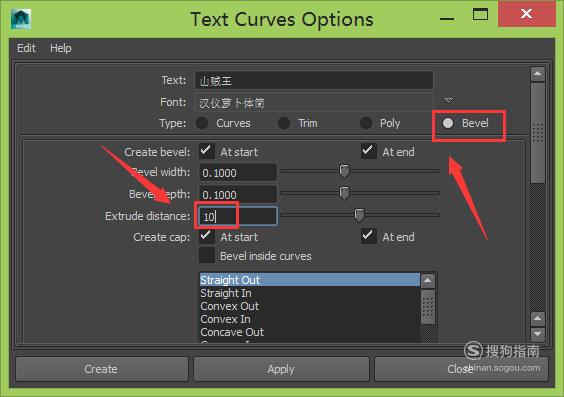564x397 pixels.
Task: Open the Font dropdown arrow
Action: coord(448,100)
